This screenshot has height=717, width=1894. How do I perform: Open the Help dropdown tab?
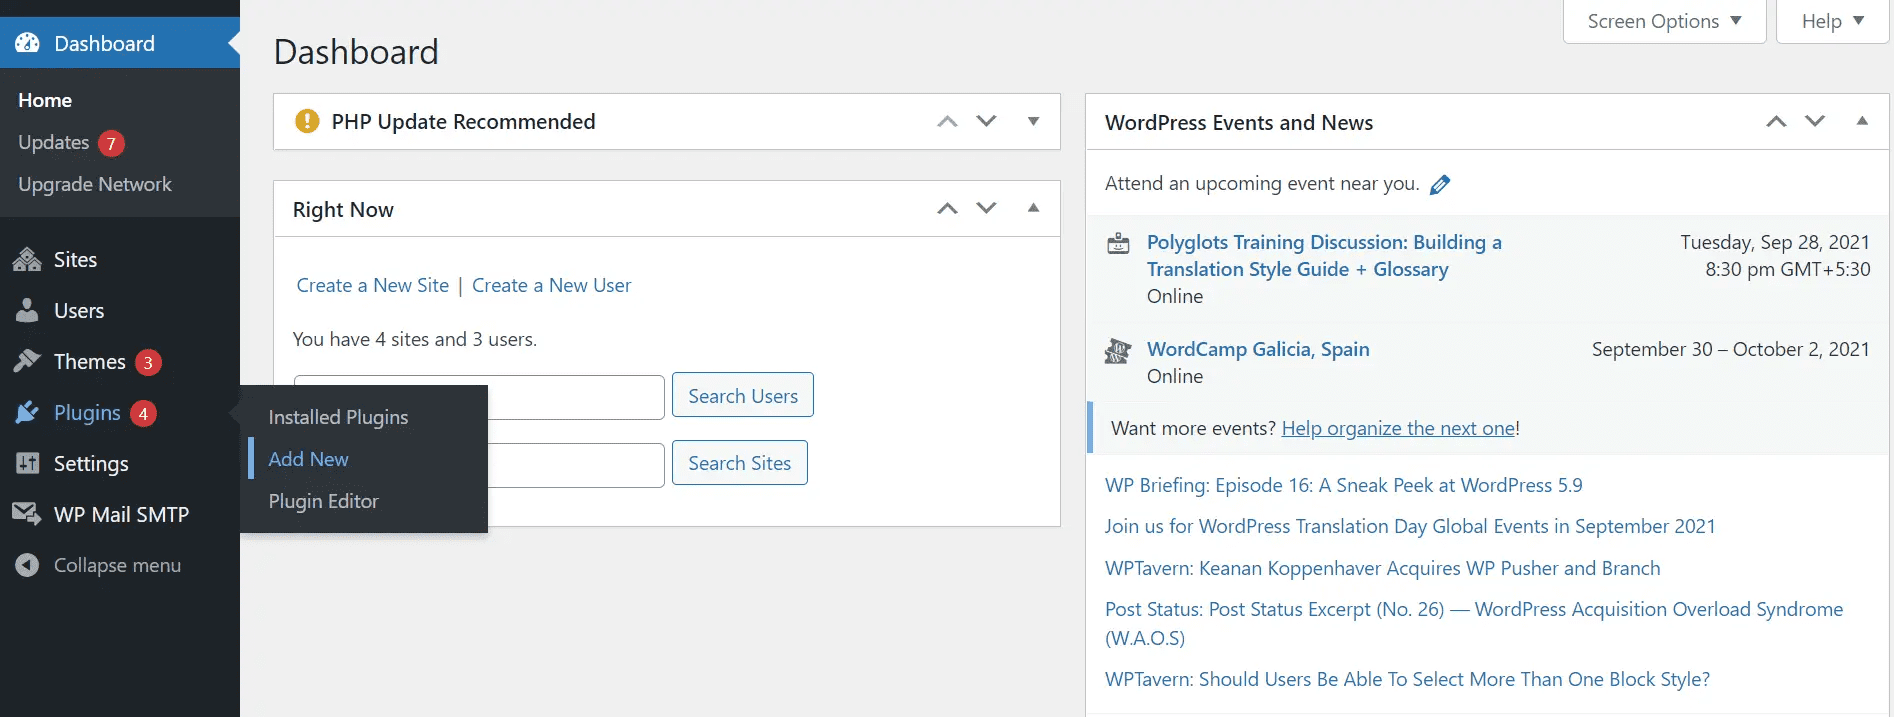pyautogui.click(x=1832, y=21)
